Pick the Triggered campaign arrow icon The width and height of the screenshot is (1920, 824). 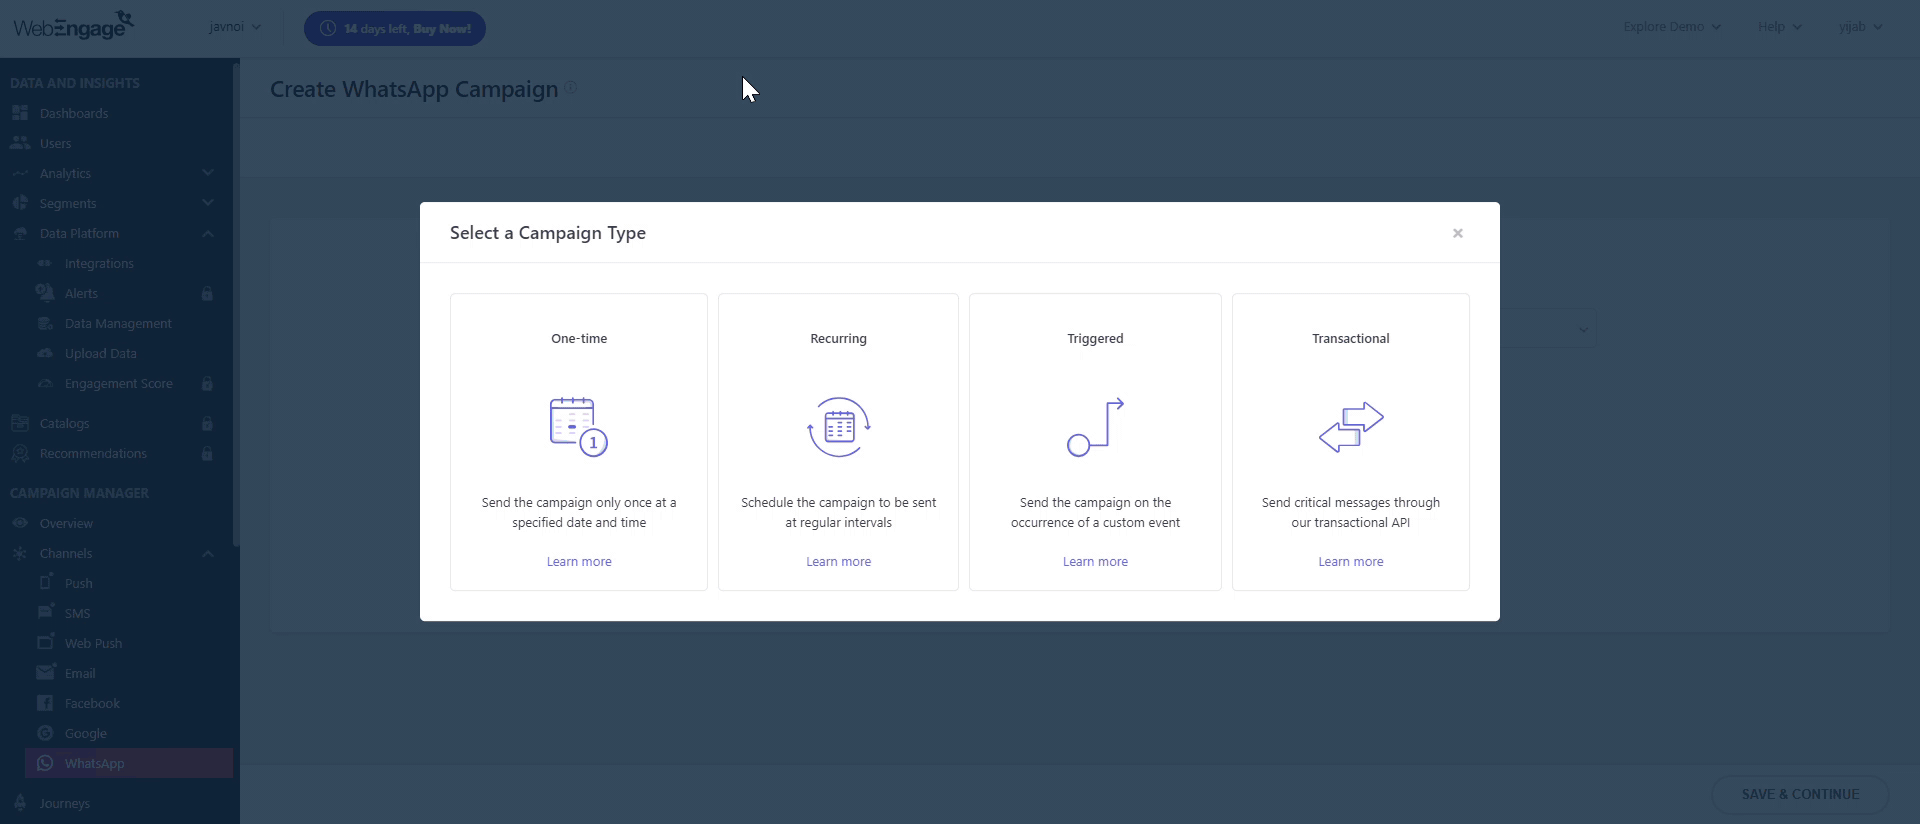point(1095,427)
